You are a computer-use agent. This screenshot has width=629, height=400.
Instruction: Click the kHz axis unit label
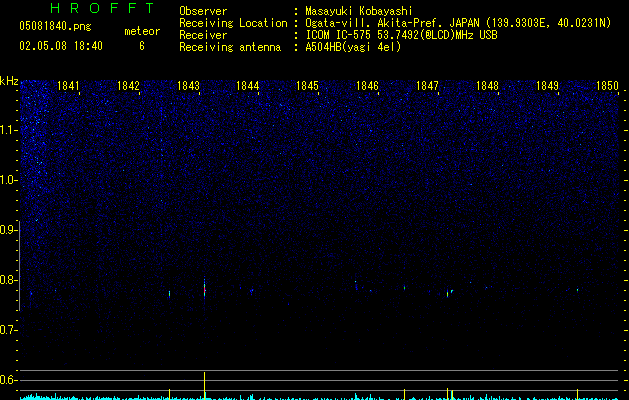(9, 81)
